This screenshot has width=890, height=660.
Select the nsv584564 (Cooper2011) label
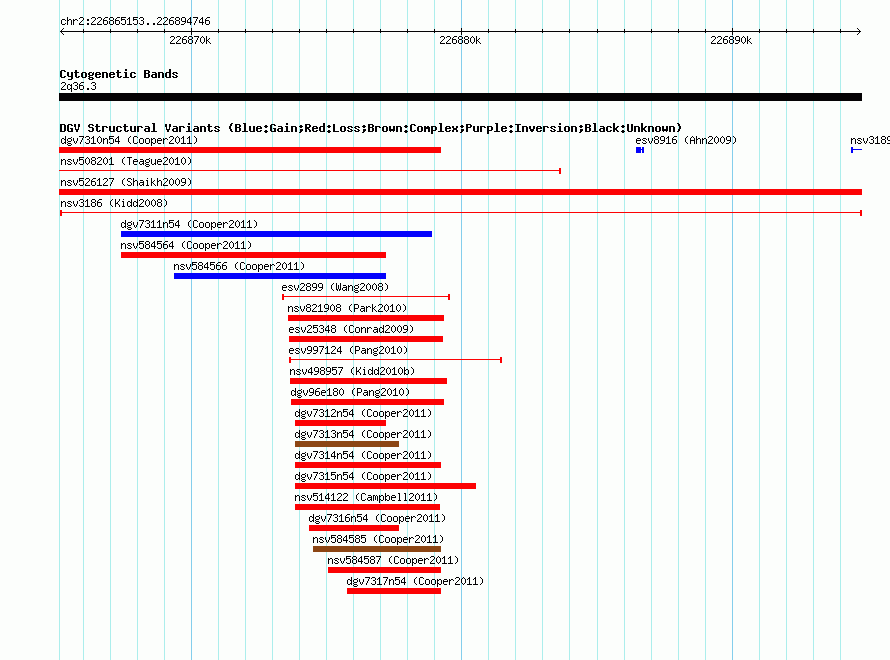click(x=186, y=245)
